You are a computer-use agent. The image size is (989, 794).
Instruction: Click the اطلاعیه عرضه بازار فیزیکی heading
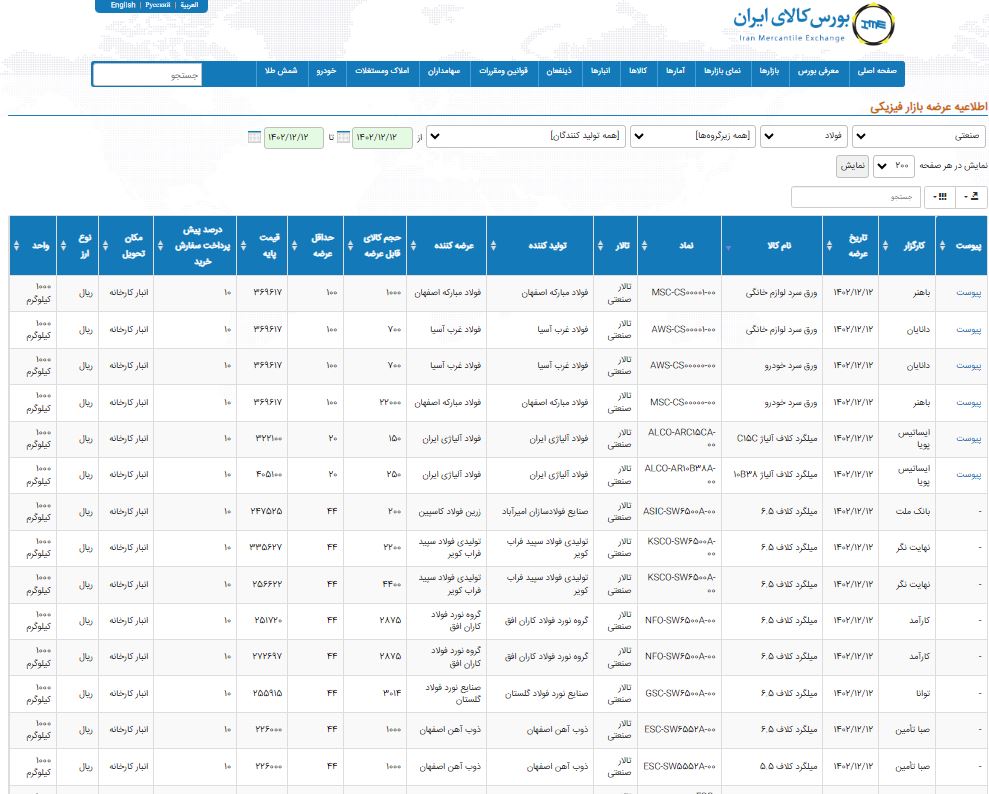(x=928, y=107)
